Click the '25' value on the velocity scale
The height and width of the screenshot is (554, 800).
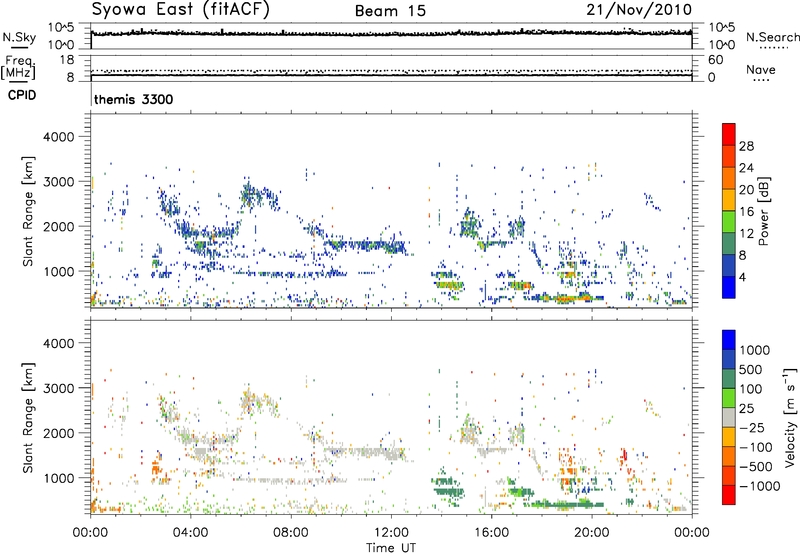(x=747, y=409)
